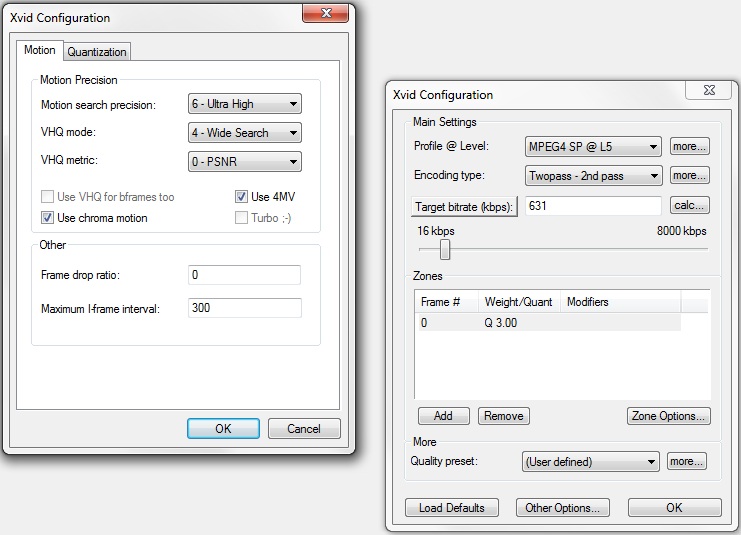Image resolution: width=741 pixels, height=535 pixels.
Task: Click the Weight/Quant column header
Action: click(519, 302)
